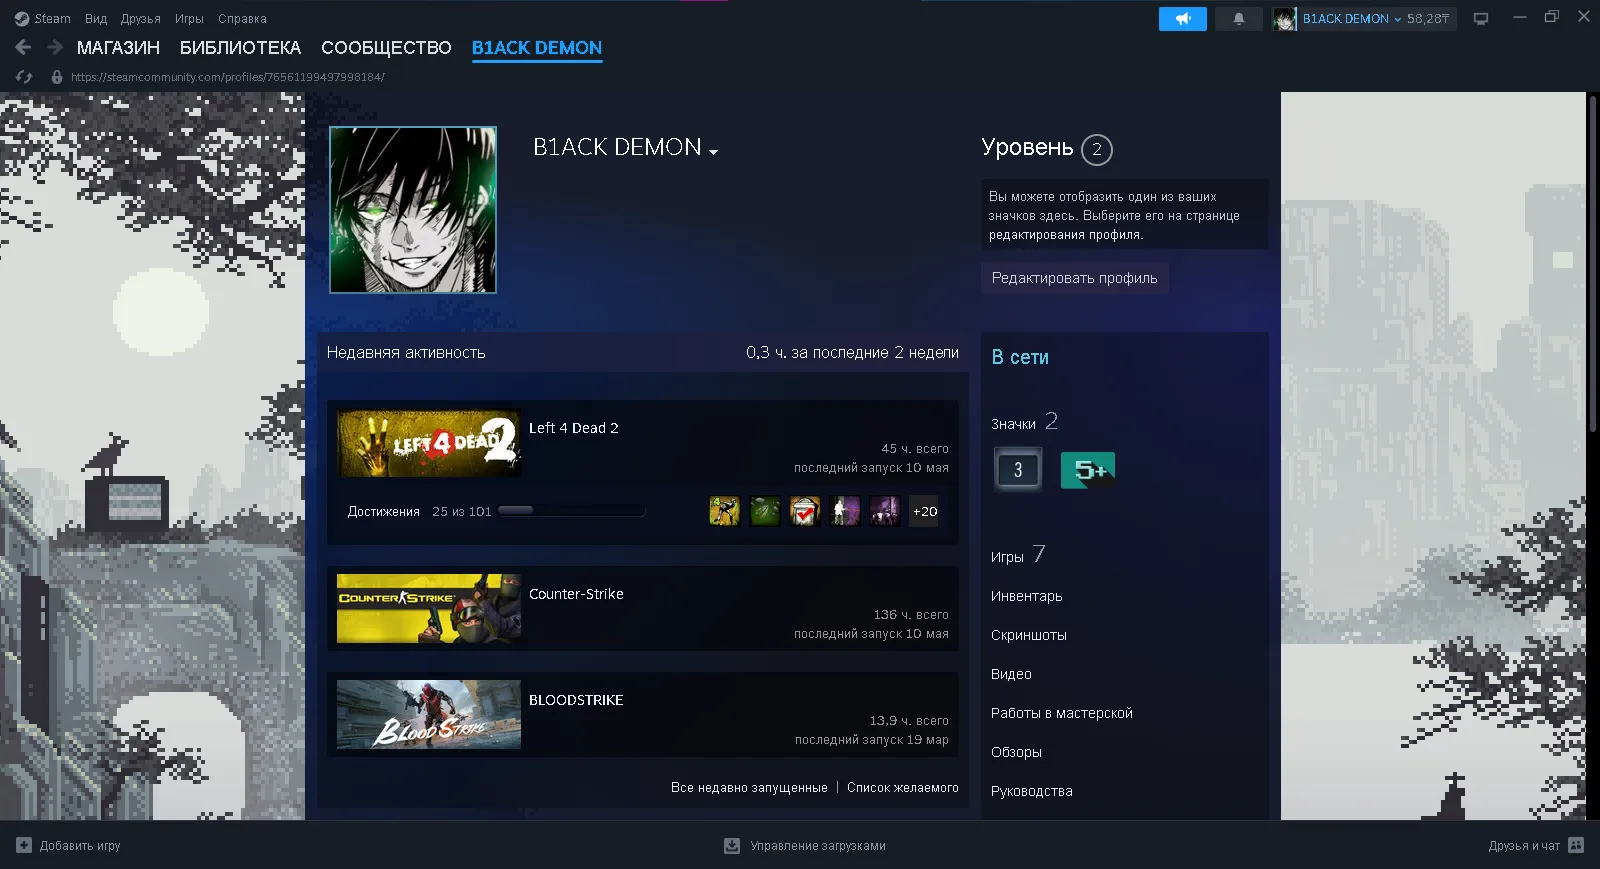The image size is (1600, 869).
Task: Open the Игры games count link
Action: click(x=1018, y=555)
